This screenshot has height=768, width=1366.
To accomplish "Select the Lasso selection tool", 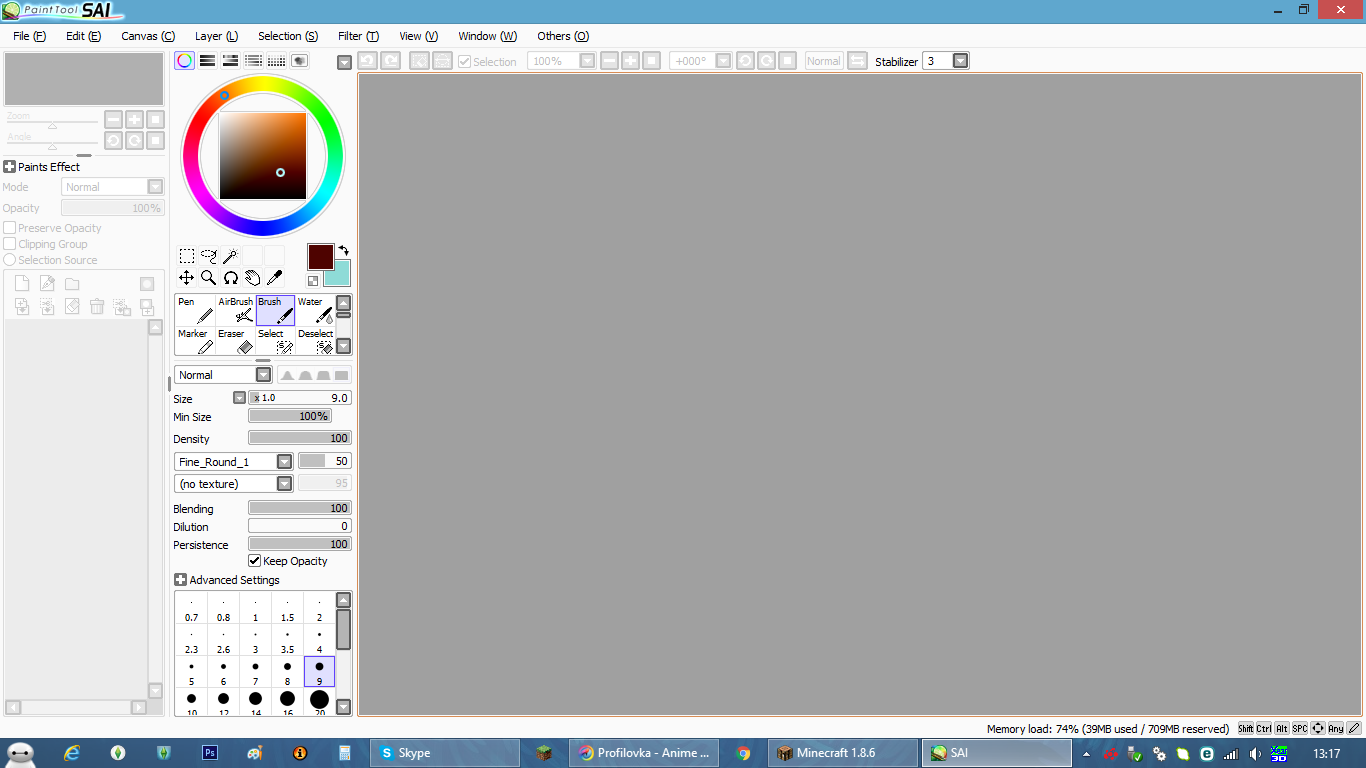I will pos(208,256).
